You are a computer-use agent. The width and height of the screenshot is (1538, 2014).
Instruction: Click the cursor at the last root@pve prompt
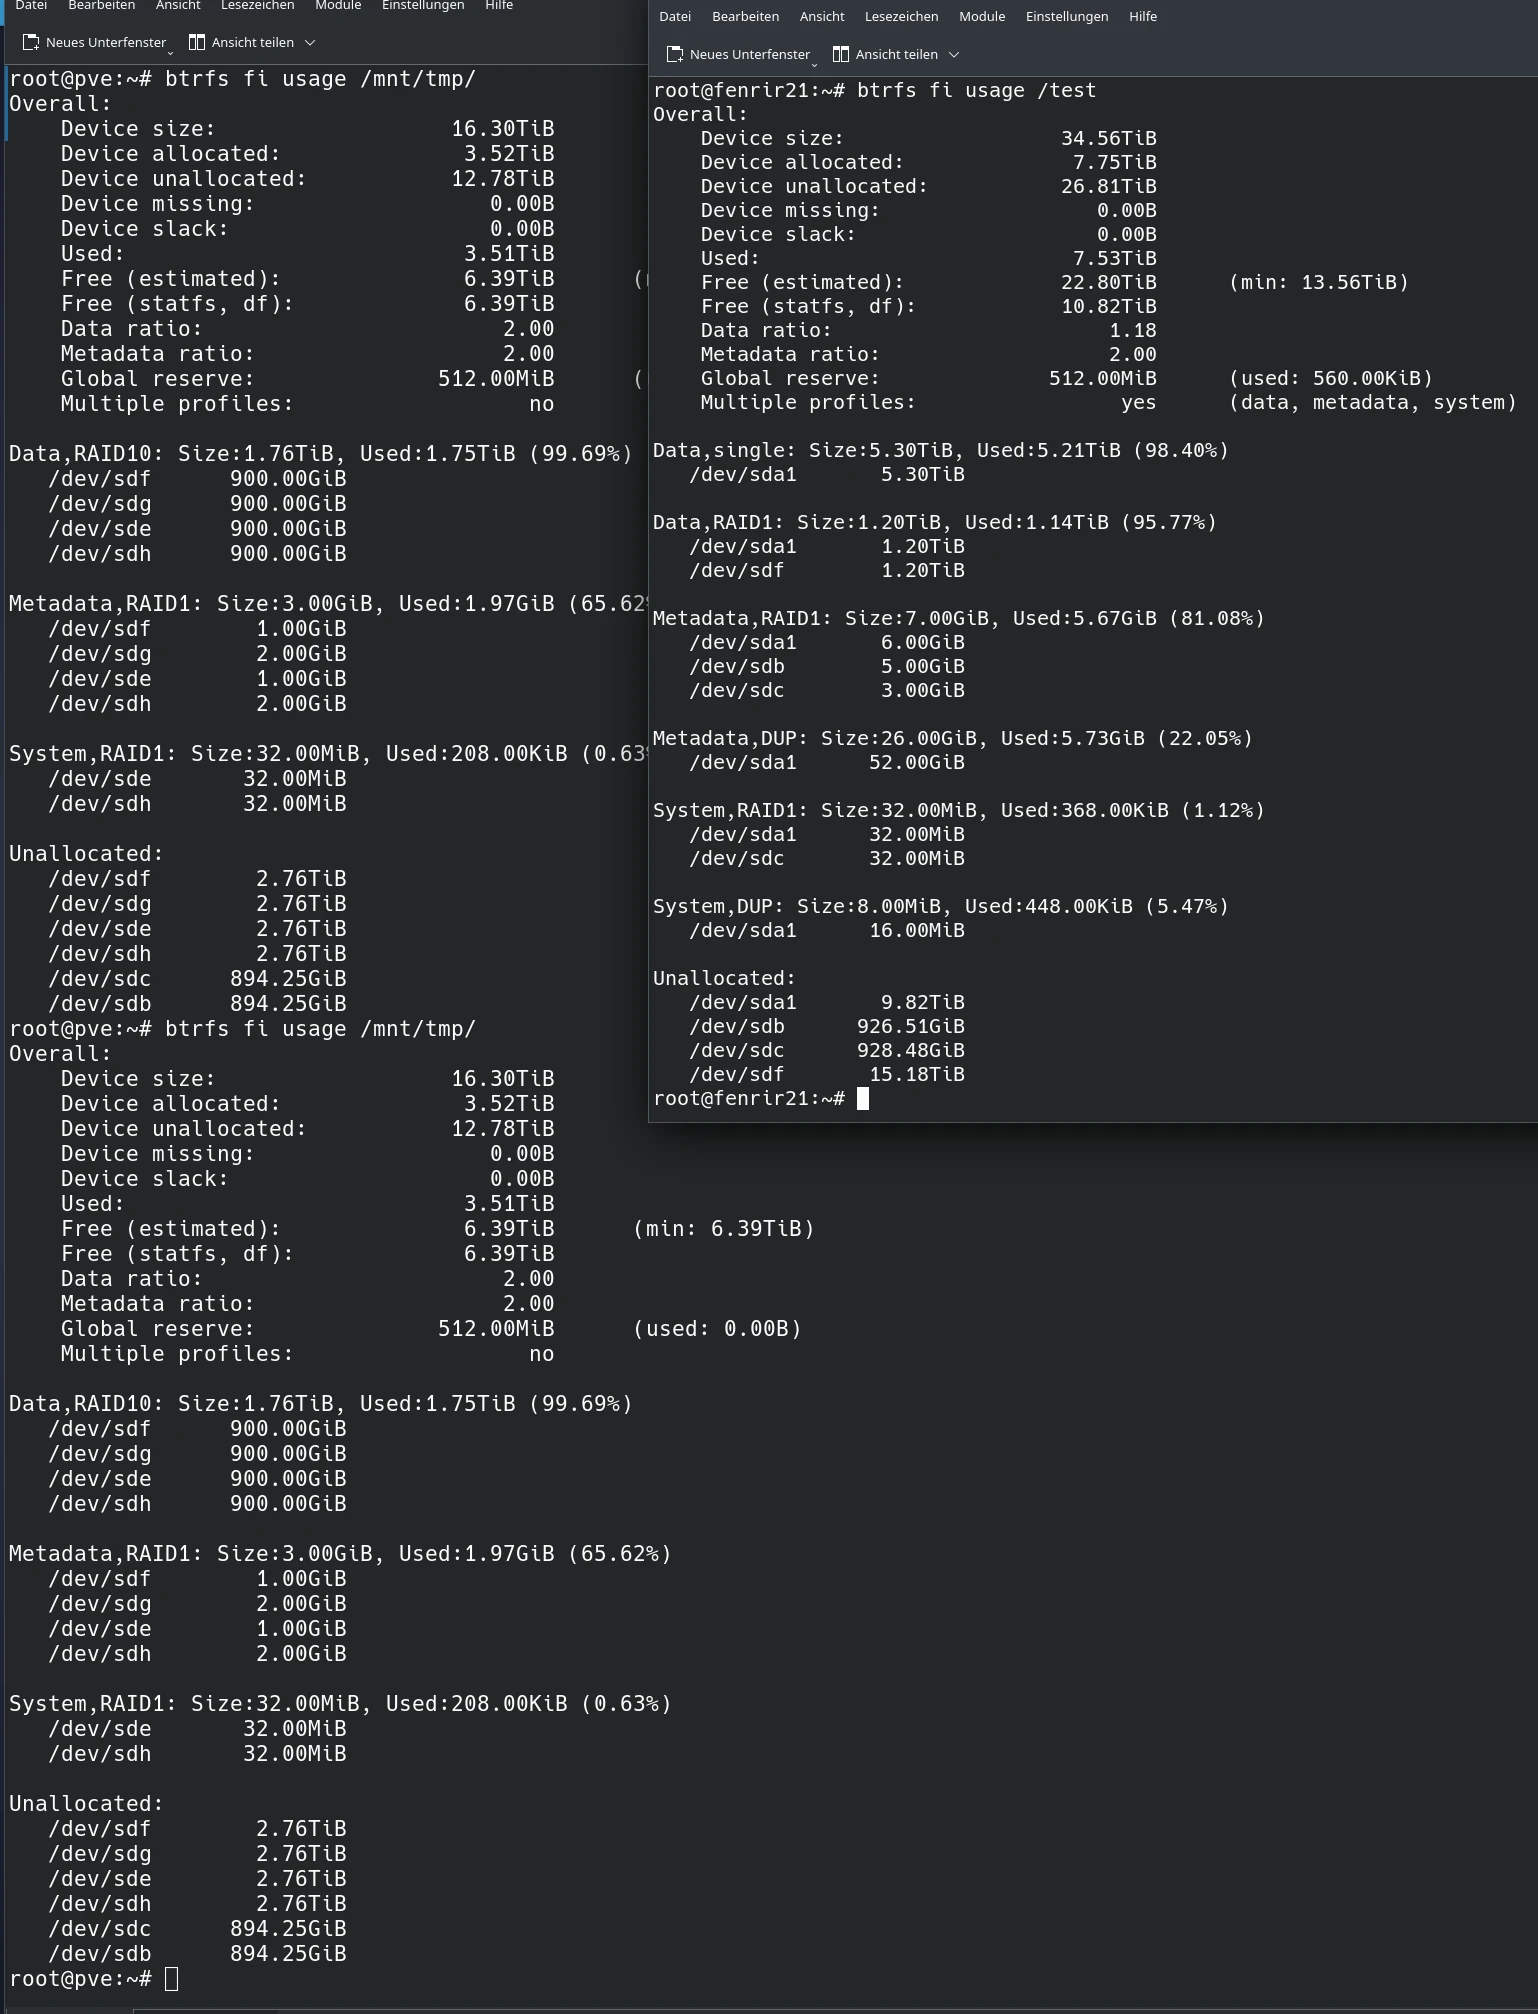(x=171, y=1979)
